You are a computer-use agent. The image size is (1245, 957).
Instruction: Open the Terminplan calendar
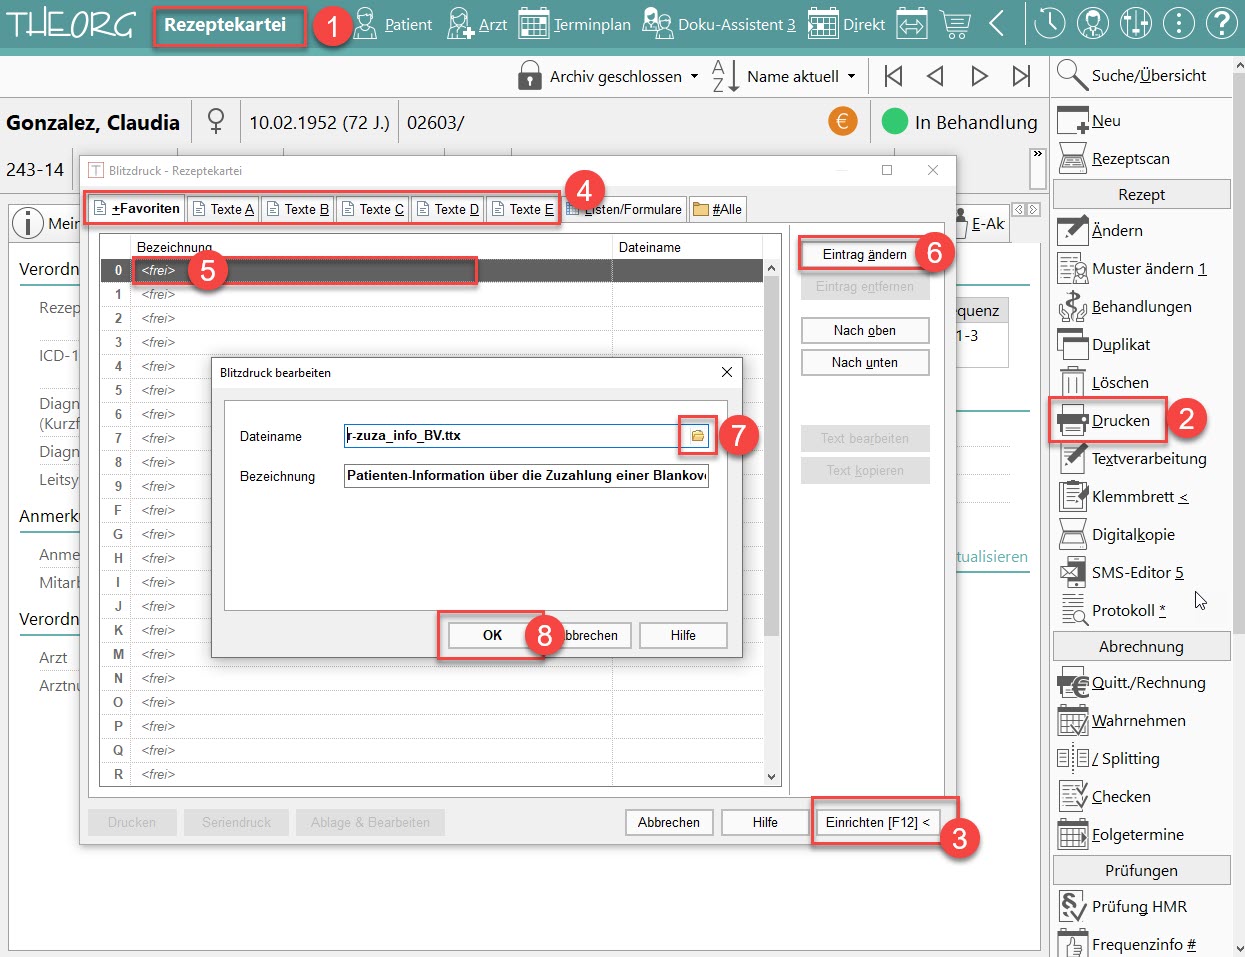[575, 24]
